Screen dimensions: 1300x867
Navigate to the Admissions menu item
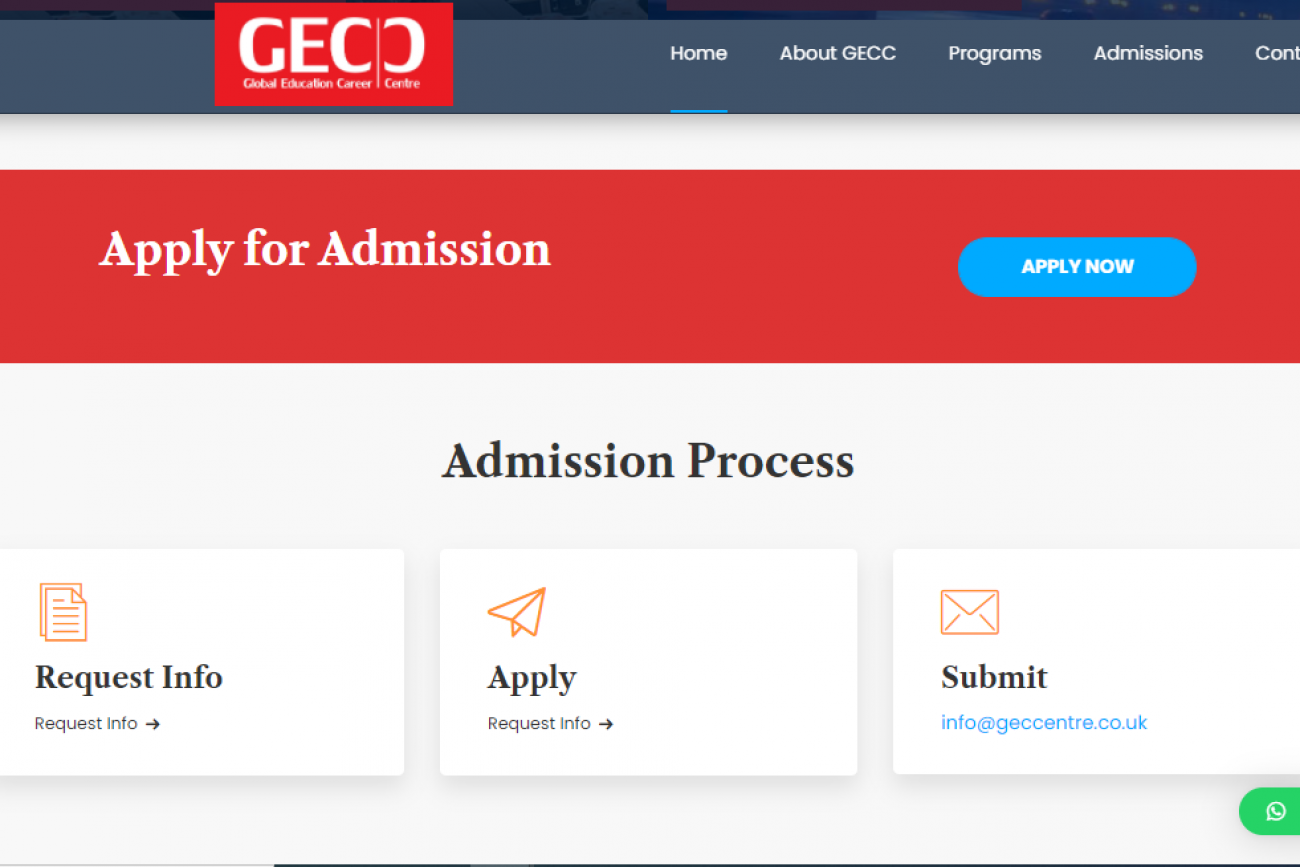click(1148, 54)
